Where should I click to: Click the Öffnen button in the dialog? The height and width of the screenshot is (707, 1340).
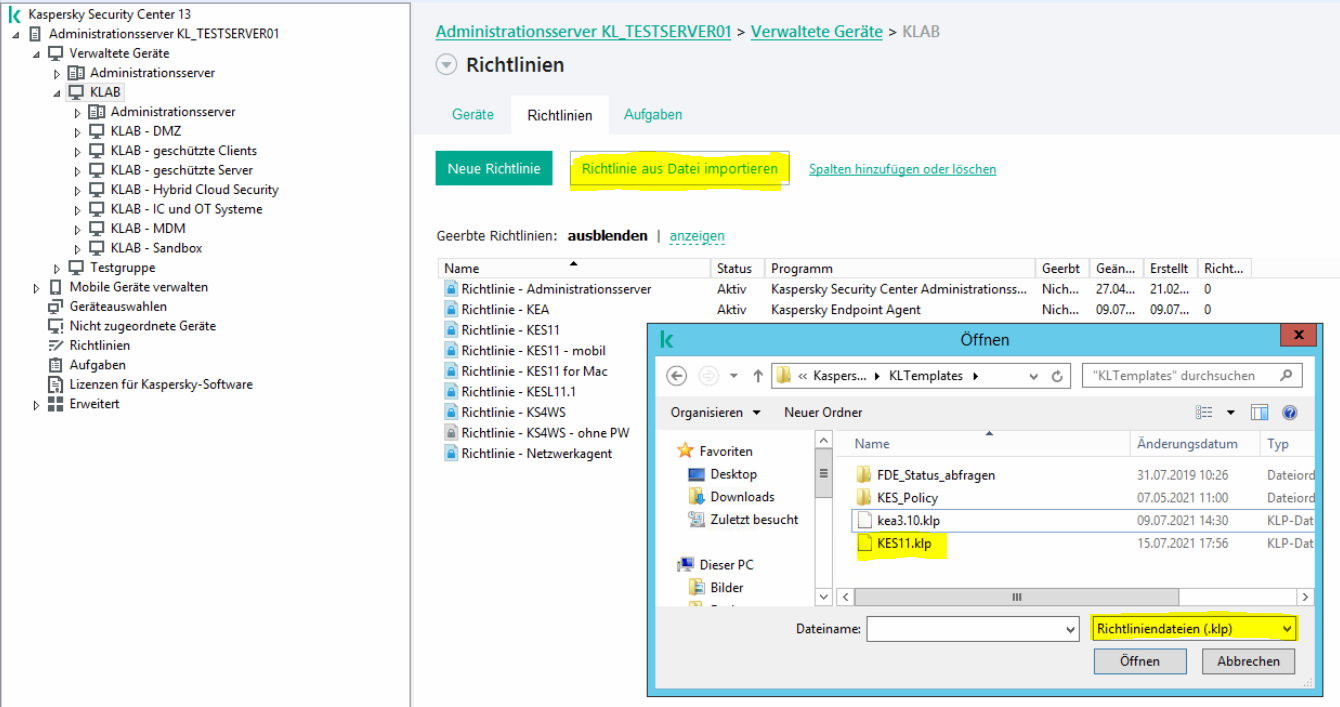coord(1140,661)
